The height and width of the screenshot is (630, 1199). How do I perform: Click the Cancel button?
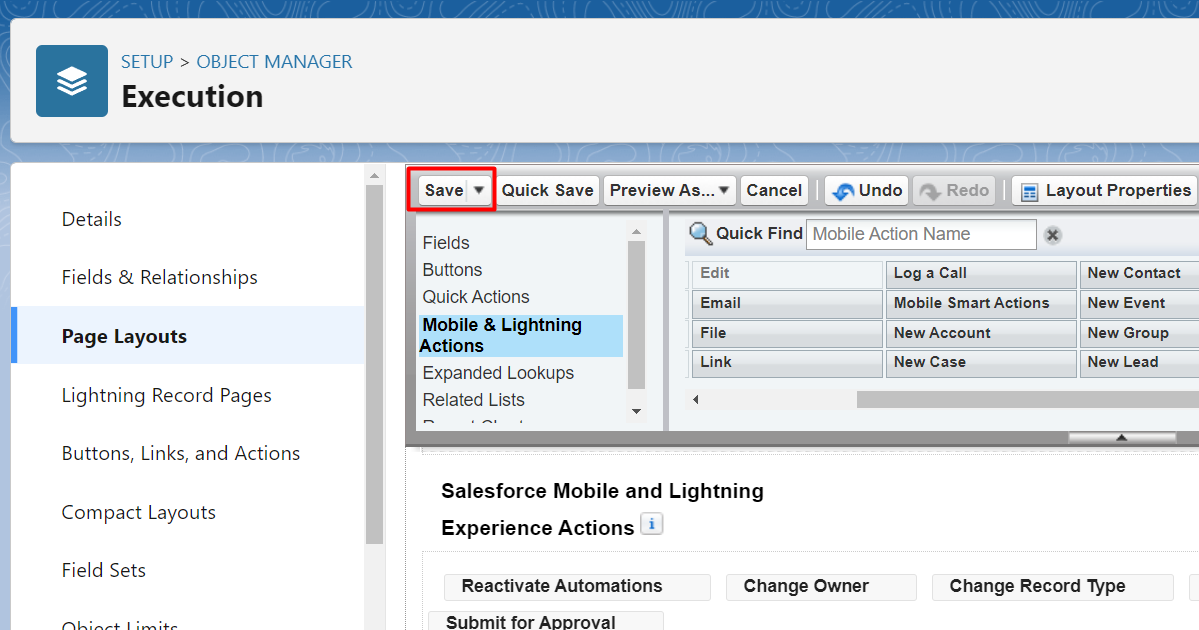[x=774, y=190]
